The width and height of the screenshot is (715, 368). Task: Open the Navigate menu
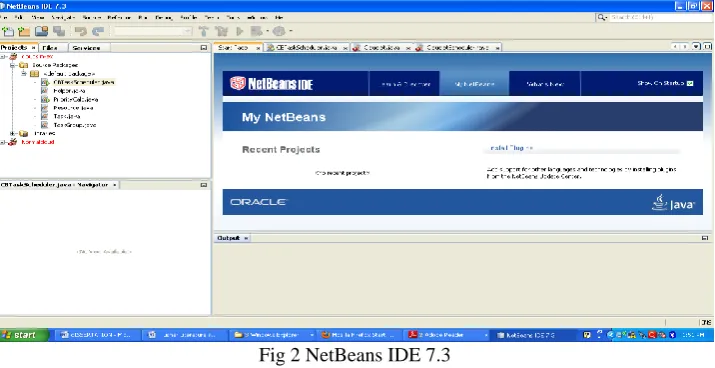63,17
